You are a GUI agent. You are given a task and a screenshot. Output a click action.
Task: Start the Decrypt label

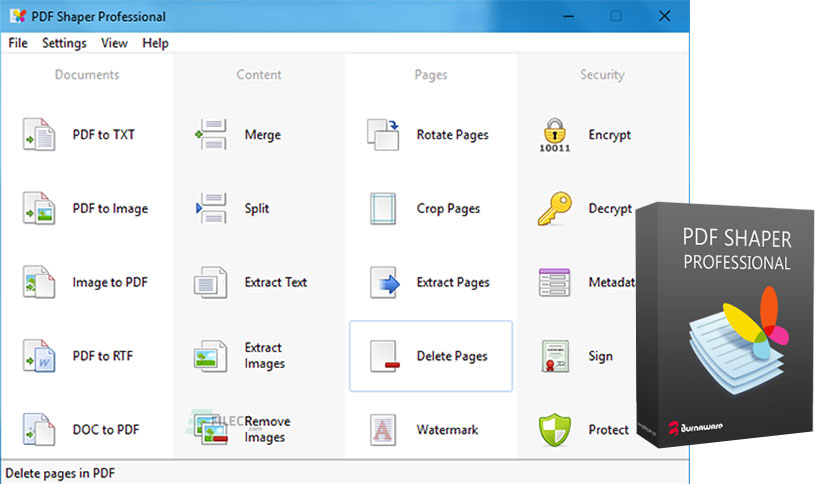coord(610,208)
